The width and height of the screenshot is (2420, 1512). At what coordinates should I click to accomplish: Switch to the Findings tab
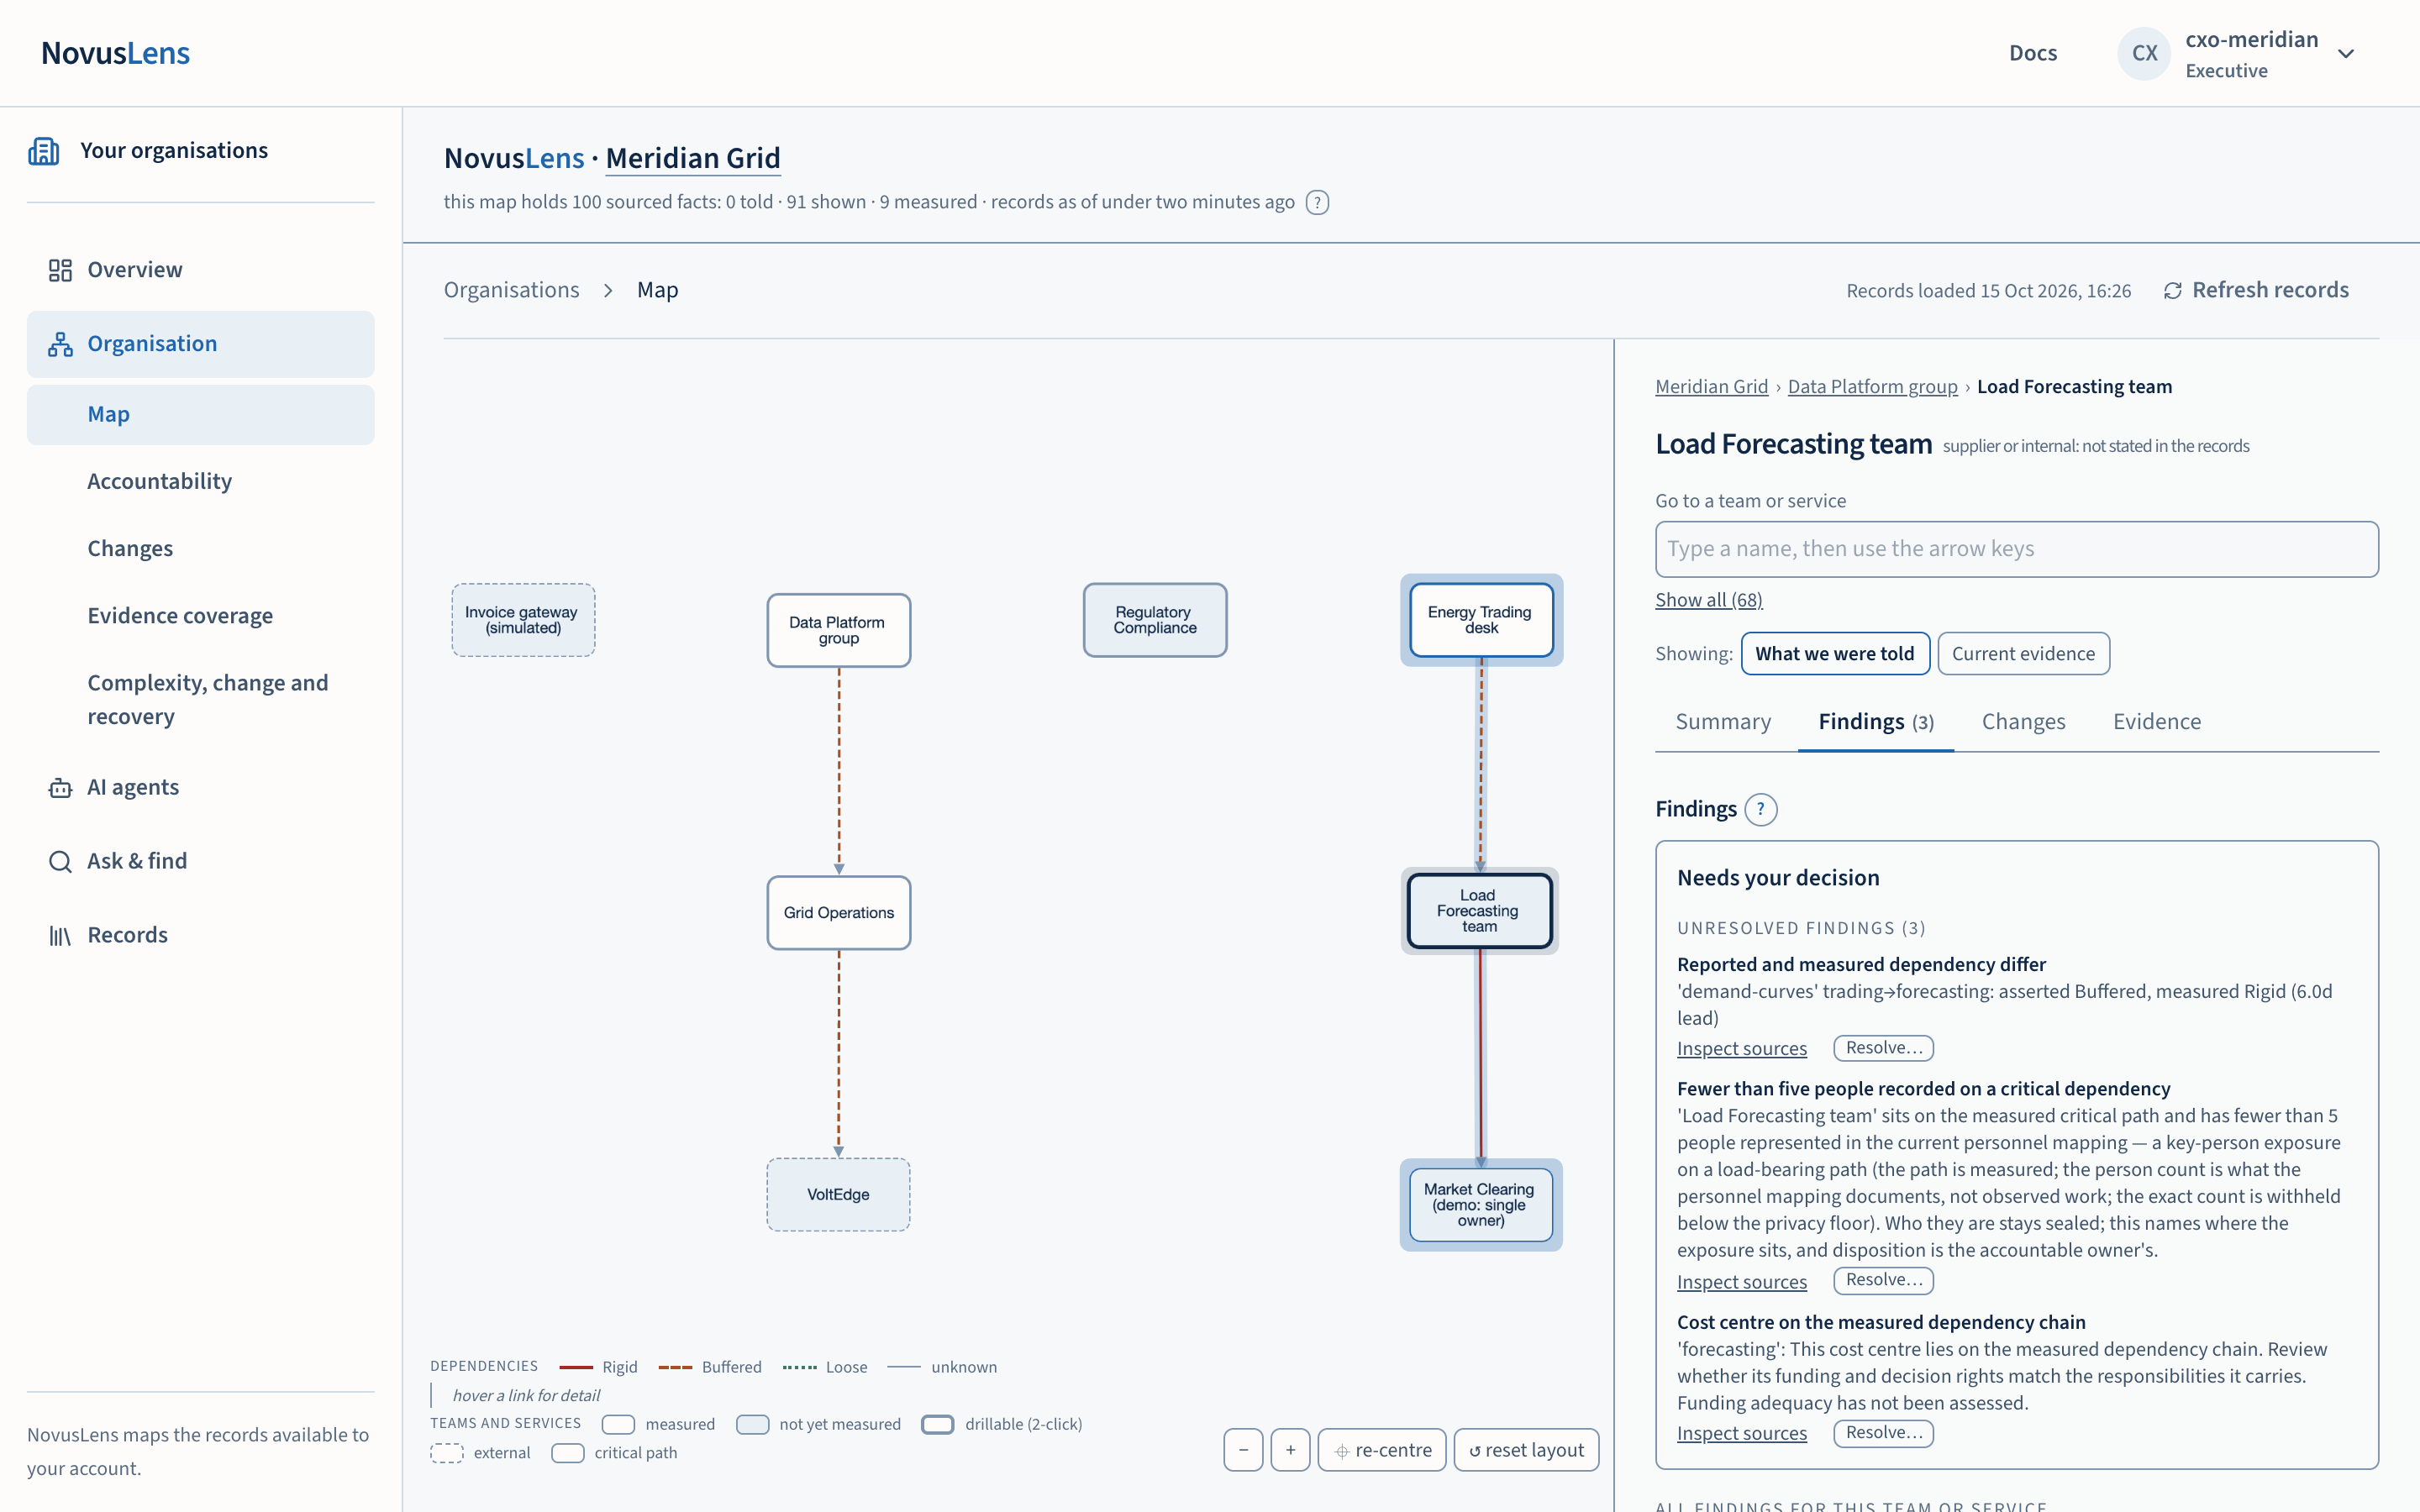[1876, 722]
